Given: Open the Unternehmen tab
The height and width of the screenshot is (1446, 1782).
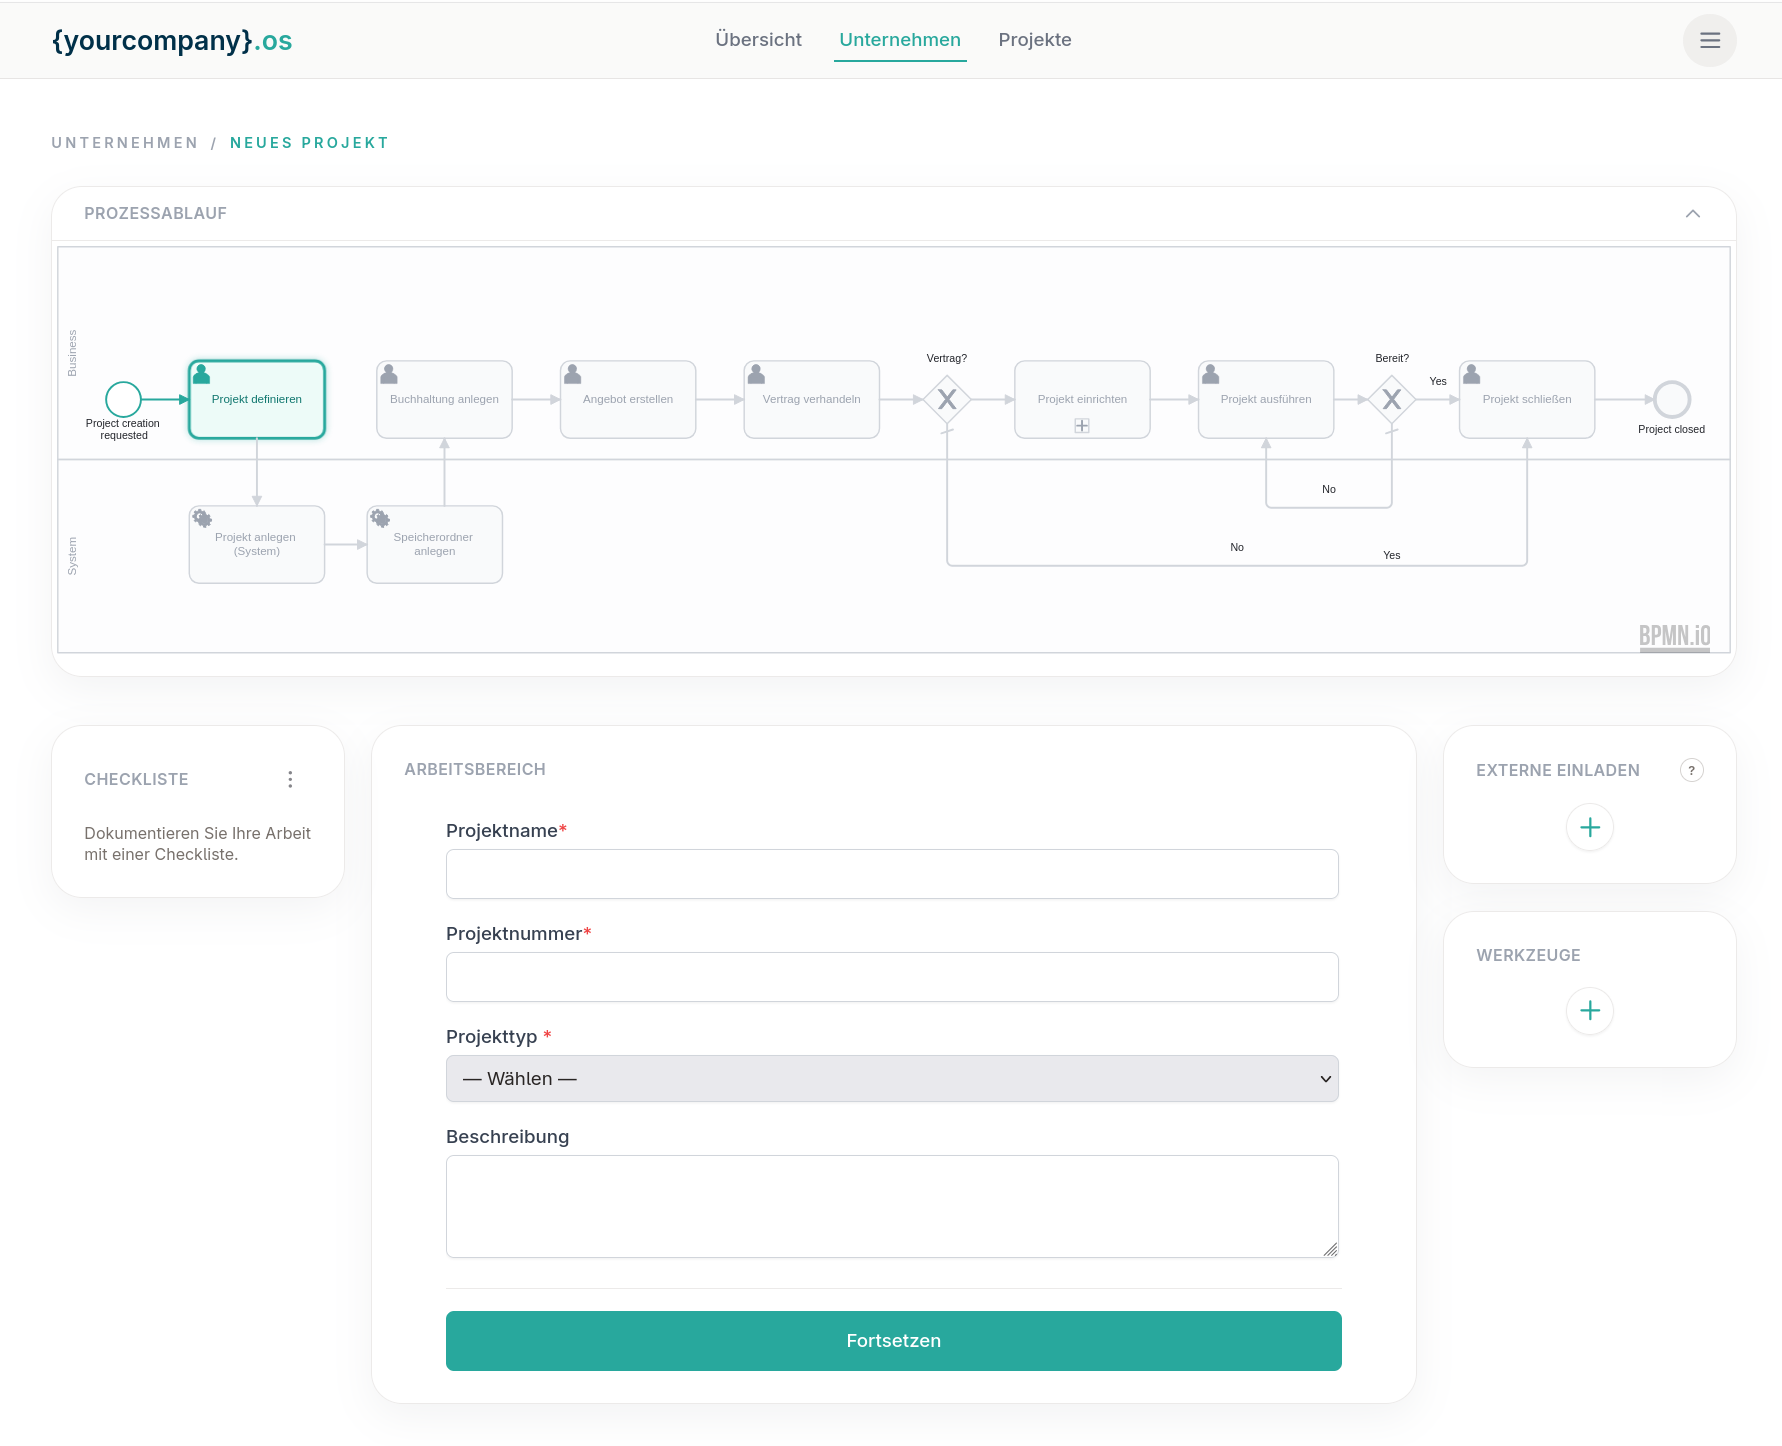Looking at the screenshot, I should pyautogui.click(x=900, y=40).
